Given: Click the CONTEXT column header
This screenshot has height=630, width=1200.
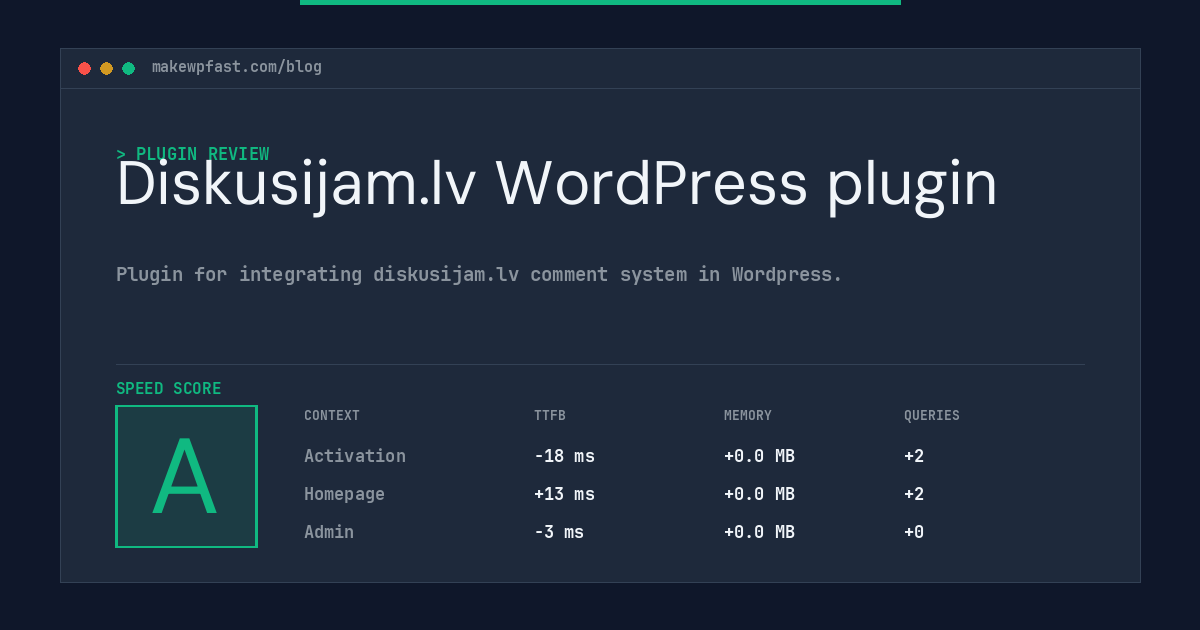Looking at the screenshot, I should (x=332, y=416).
